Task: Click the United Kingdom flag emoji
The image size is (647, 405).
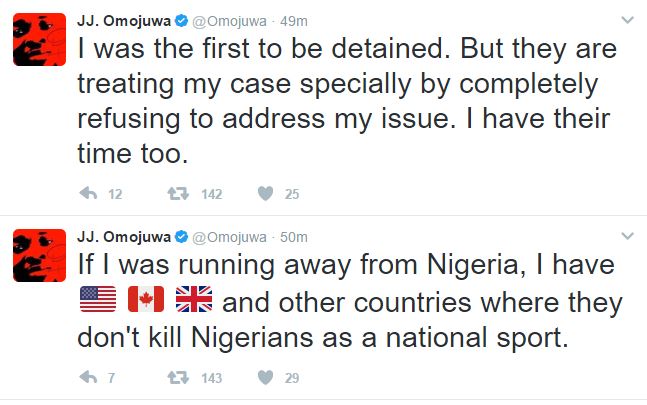Action: pyautogui.click(x=192, y=301)
